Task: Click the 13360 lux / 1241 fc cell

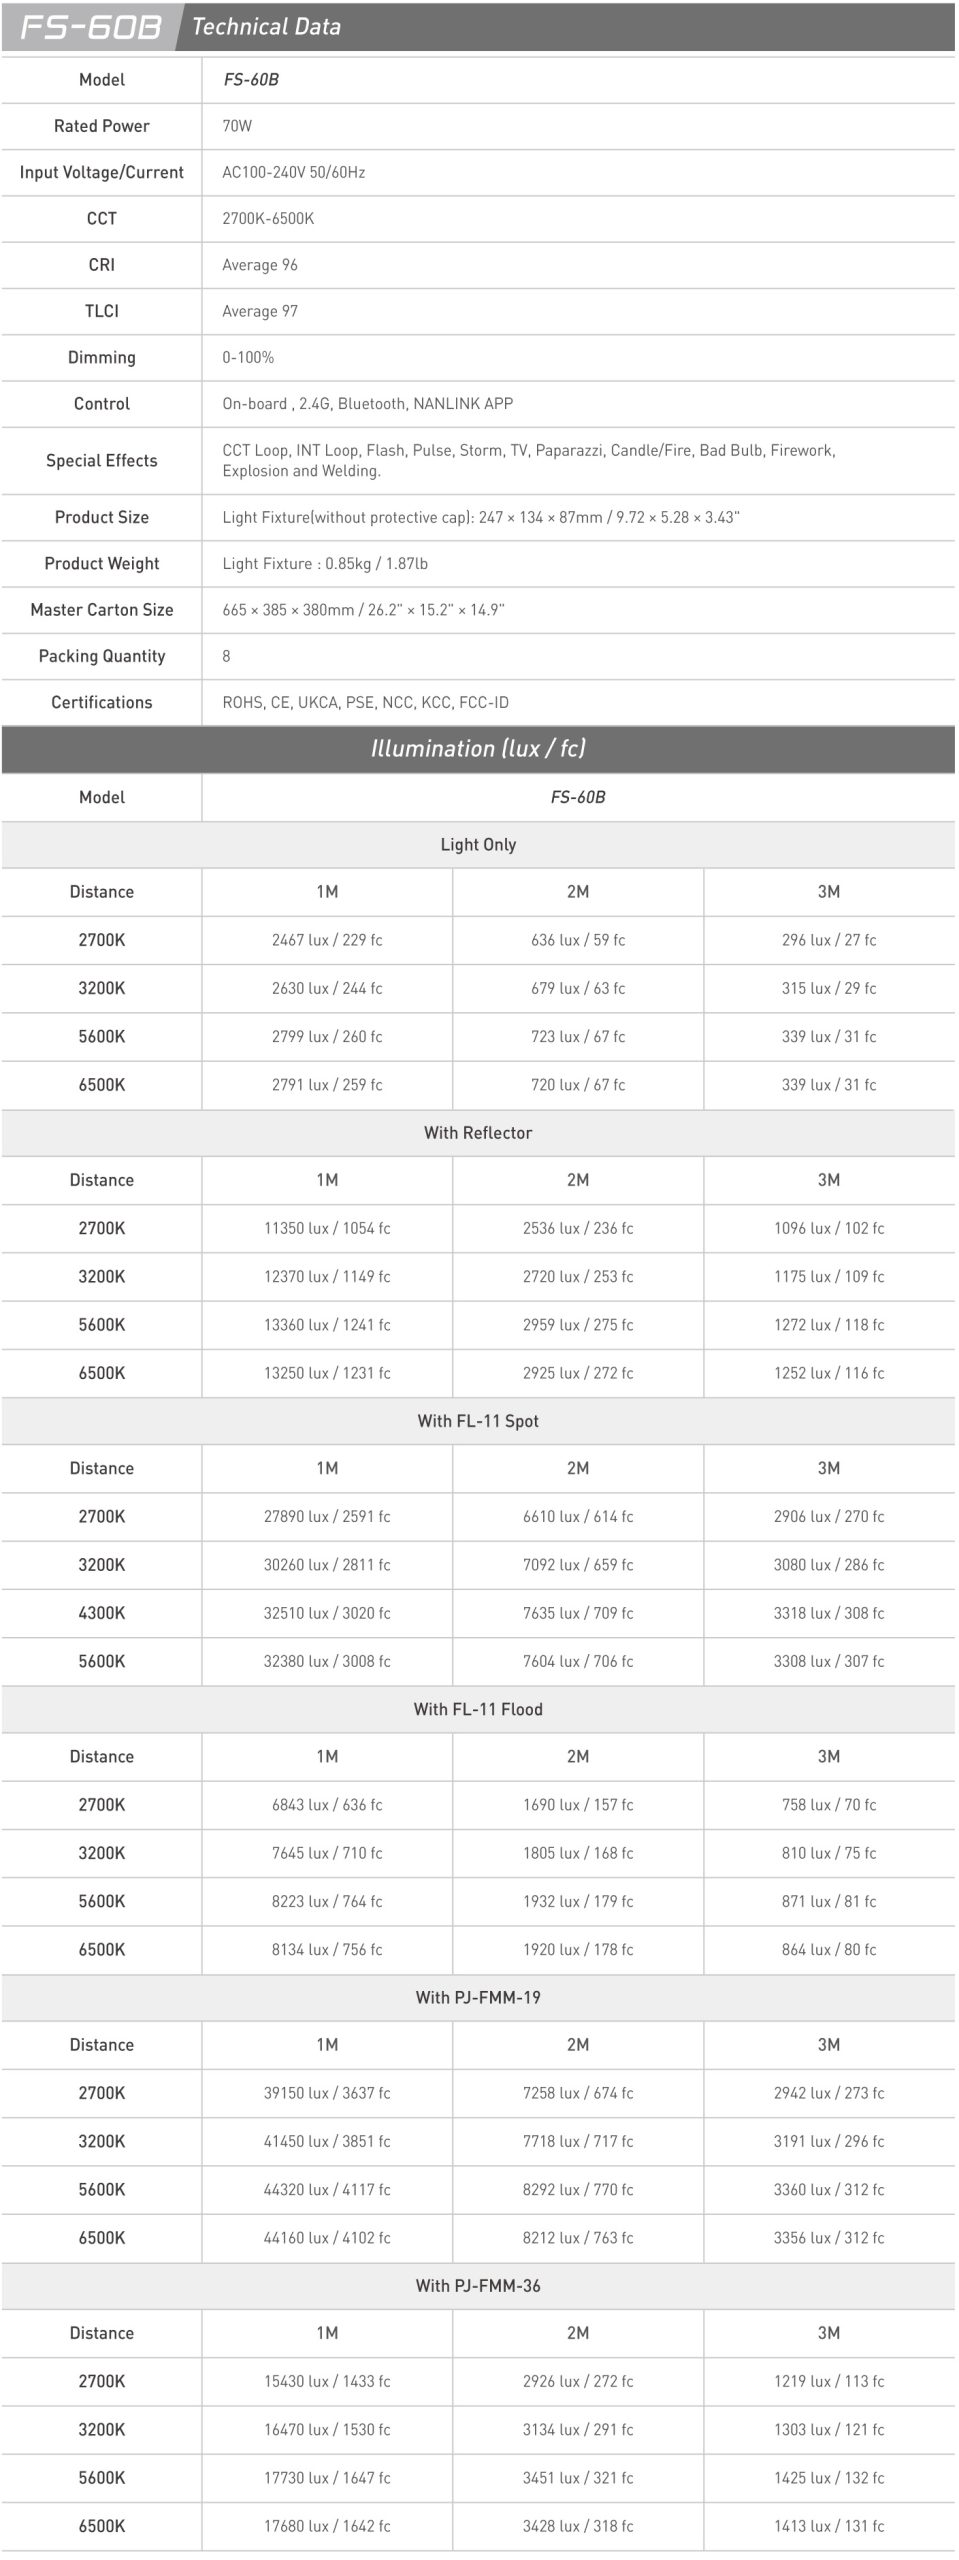Action: (327, 1325)
